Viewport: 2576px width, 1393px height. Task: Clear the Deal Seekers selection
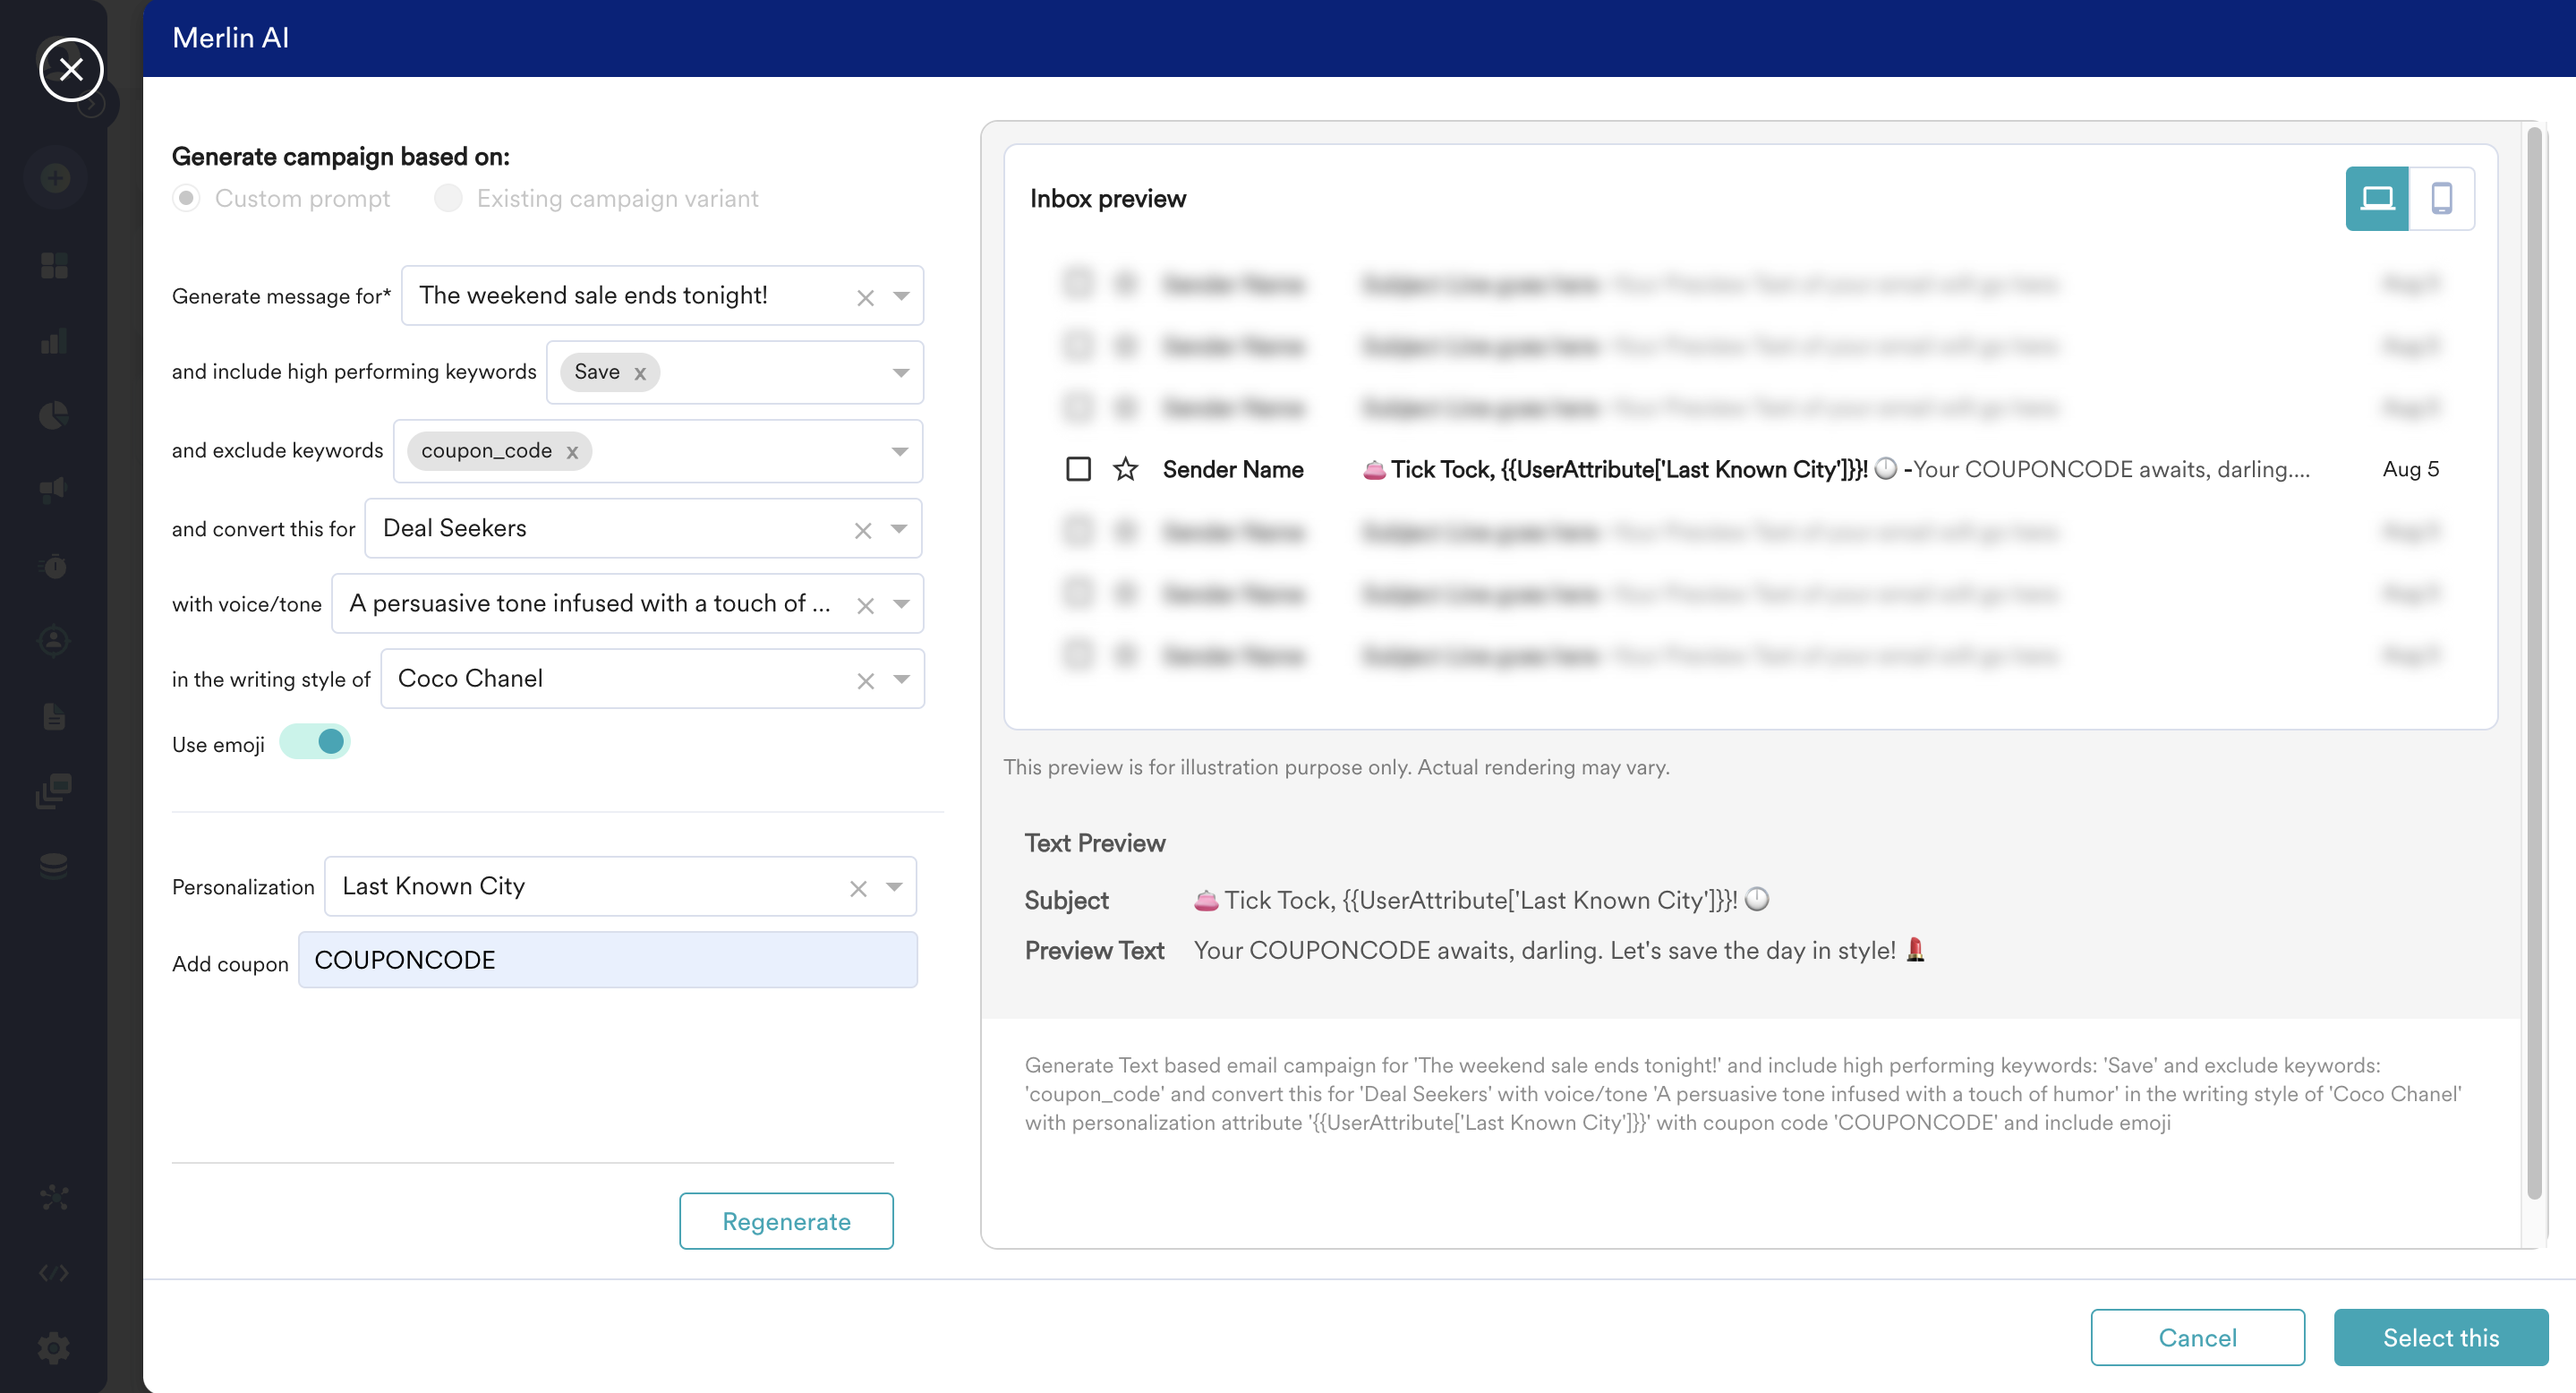862,530
